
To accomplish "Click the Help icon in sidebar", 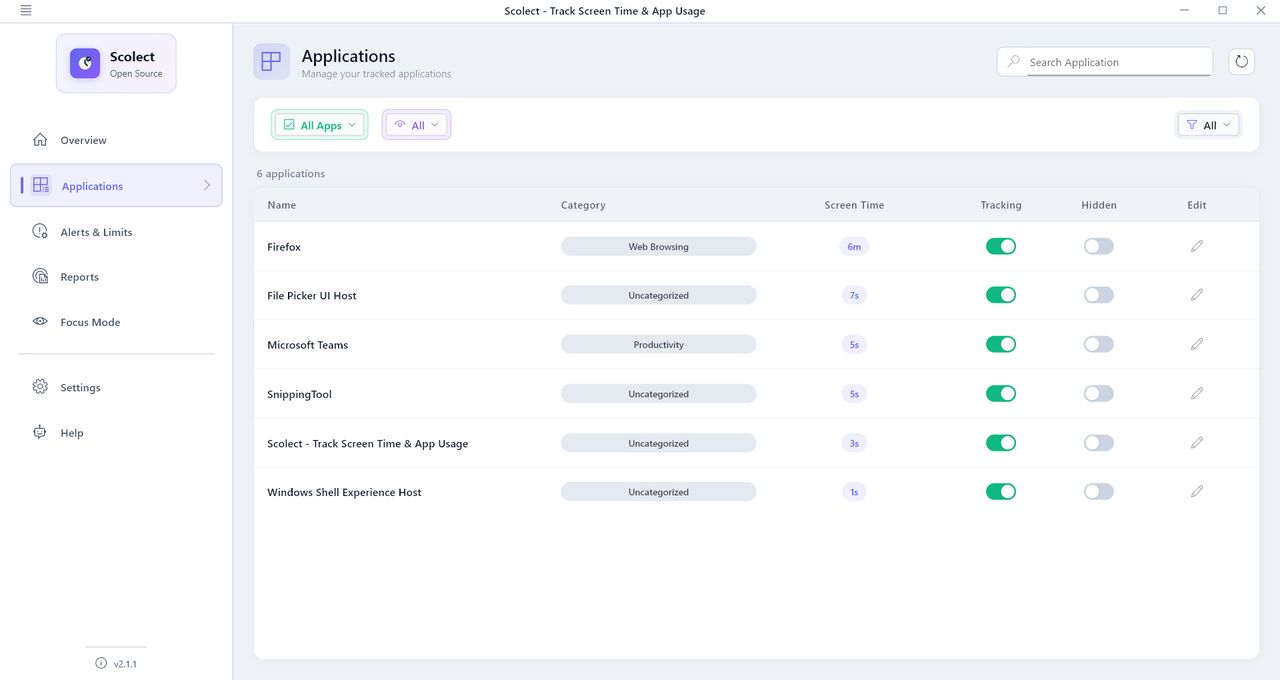I will click(40, 432).
